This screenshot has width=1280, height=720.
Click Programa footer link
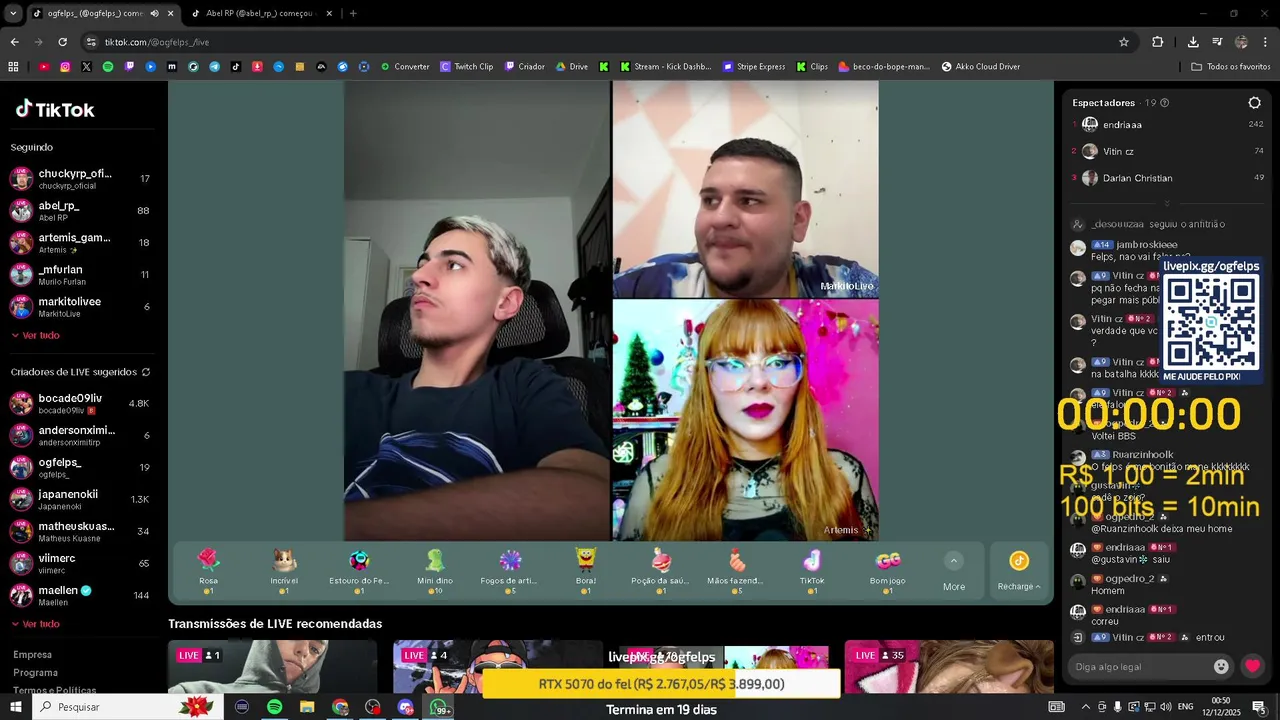[x=35, y=673]
